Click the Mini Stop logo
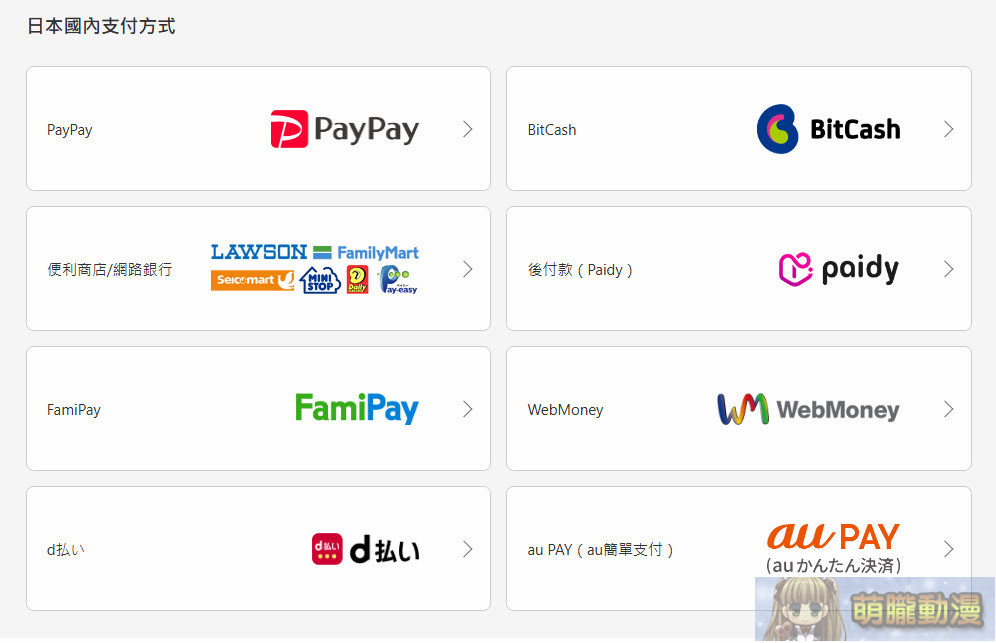Screen dimensions: 996x643 coord(320,281)
